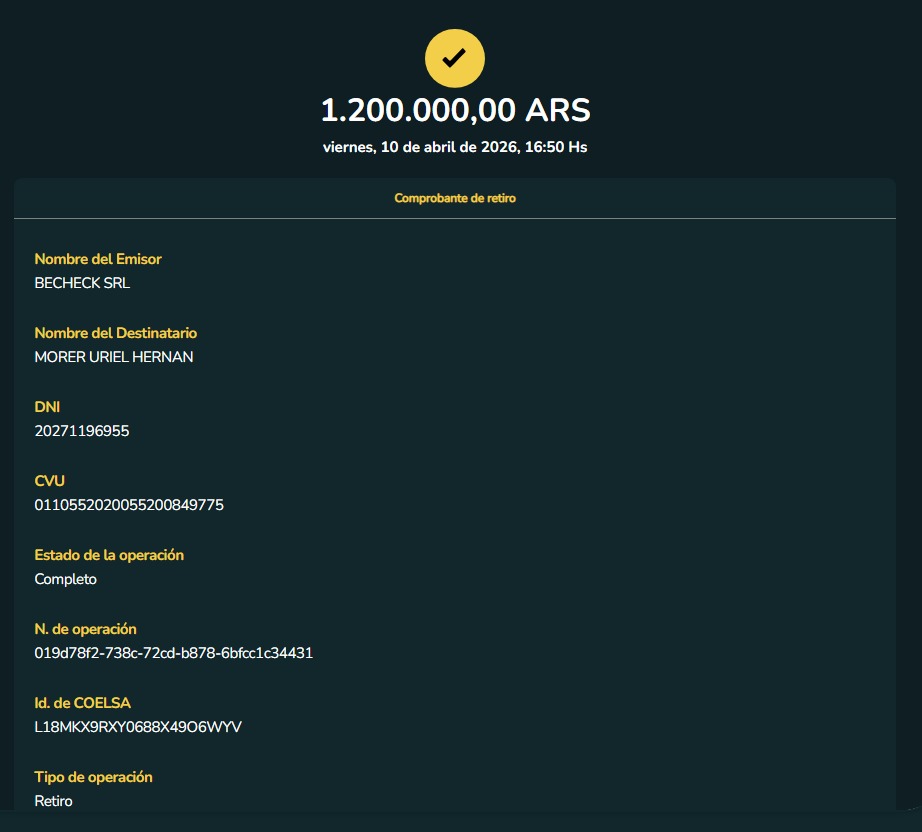Click the CVU field label

coord(50,481)
